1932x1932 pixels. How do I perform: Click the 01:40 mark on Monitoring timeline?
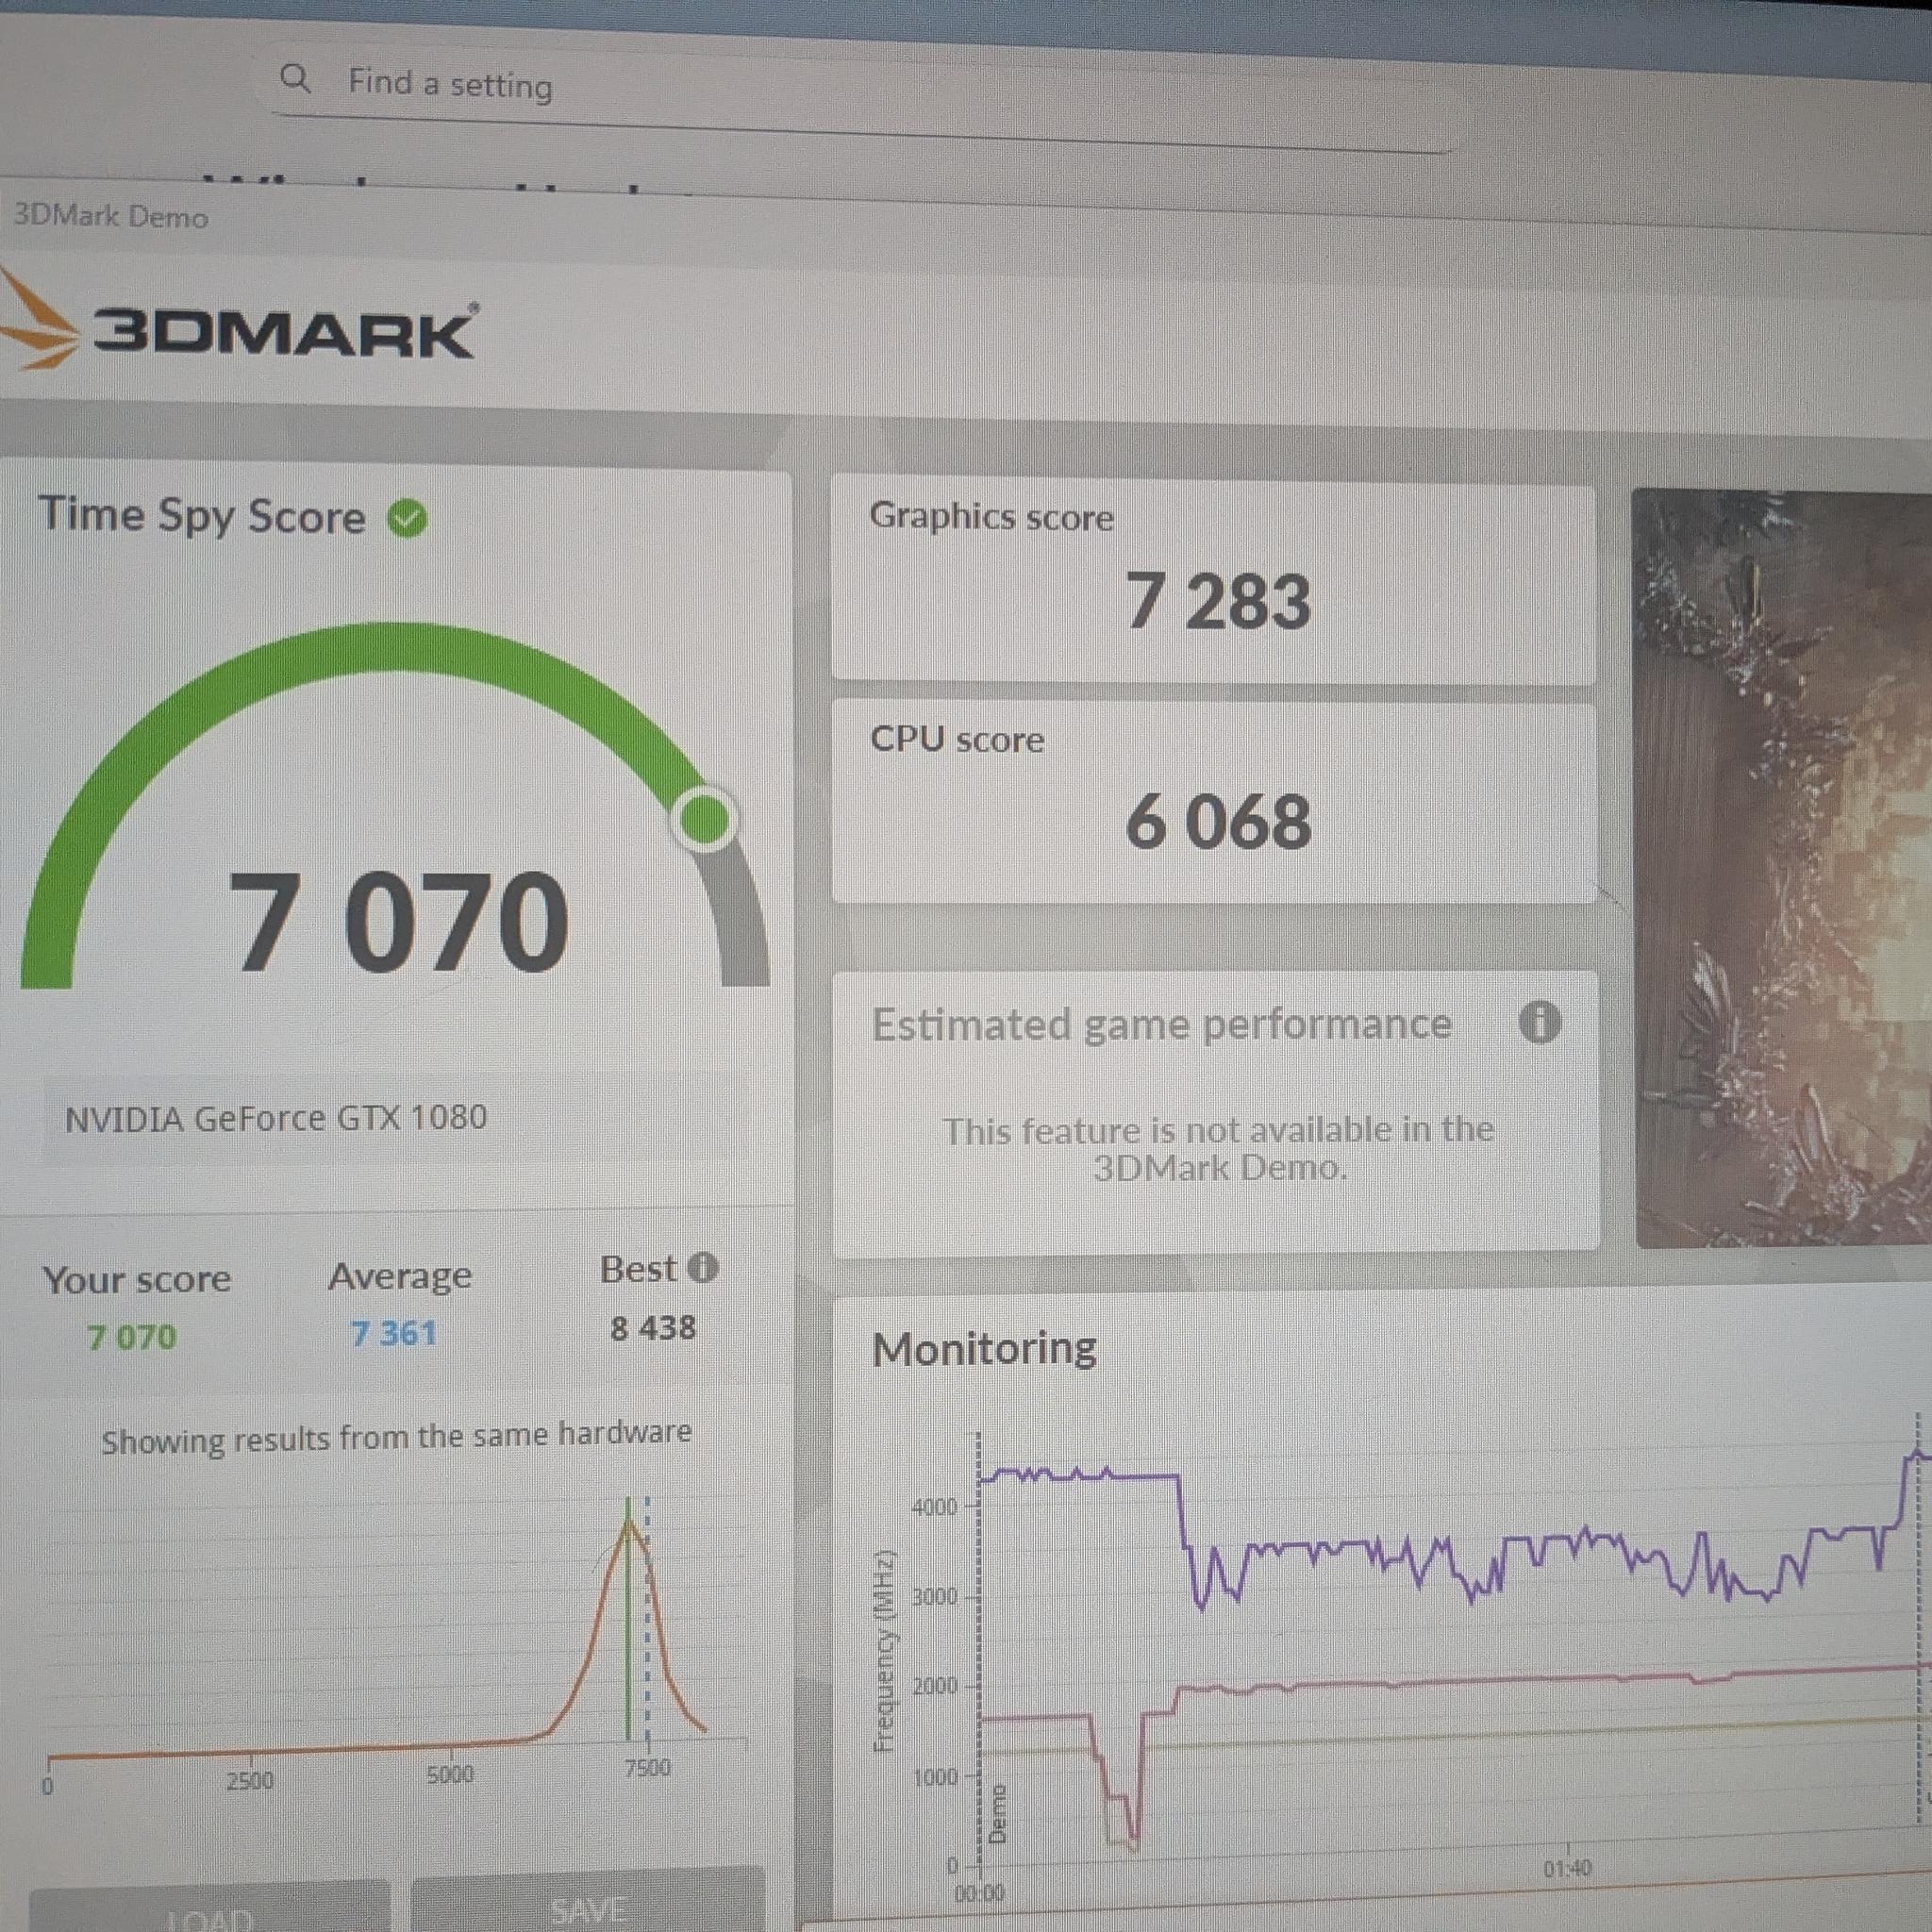point(1567,1868)
